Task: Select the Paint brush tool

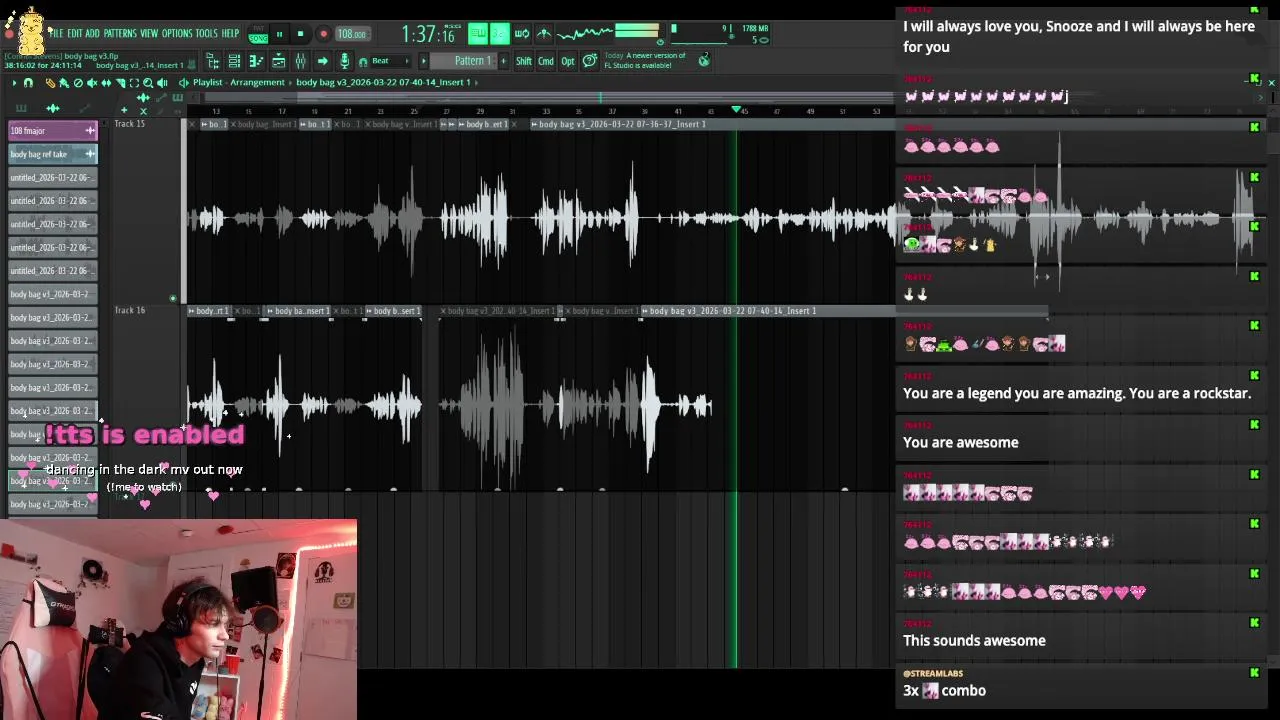Action: coord(64,83)
